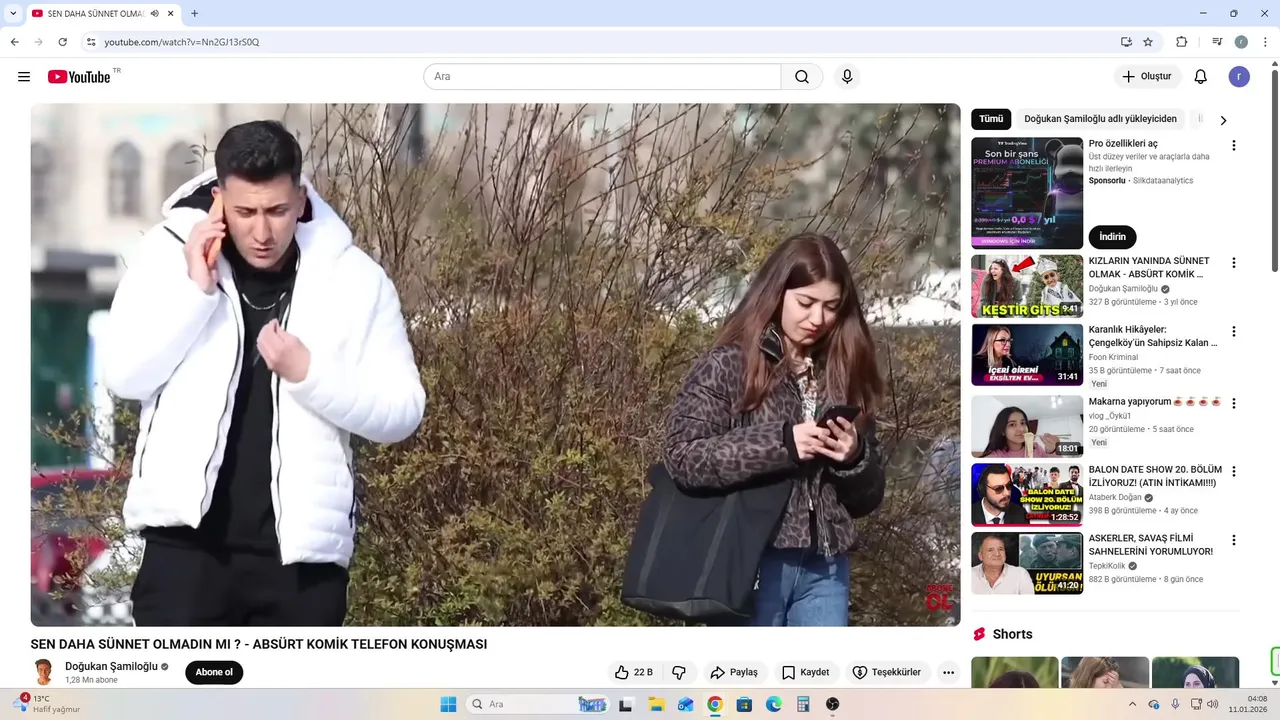The image size is (1280, 720).
Task: View site information icon beside URL
Action: pos(91,42)
